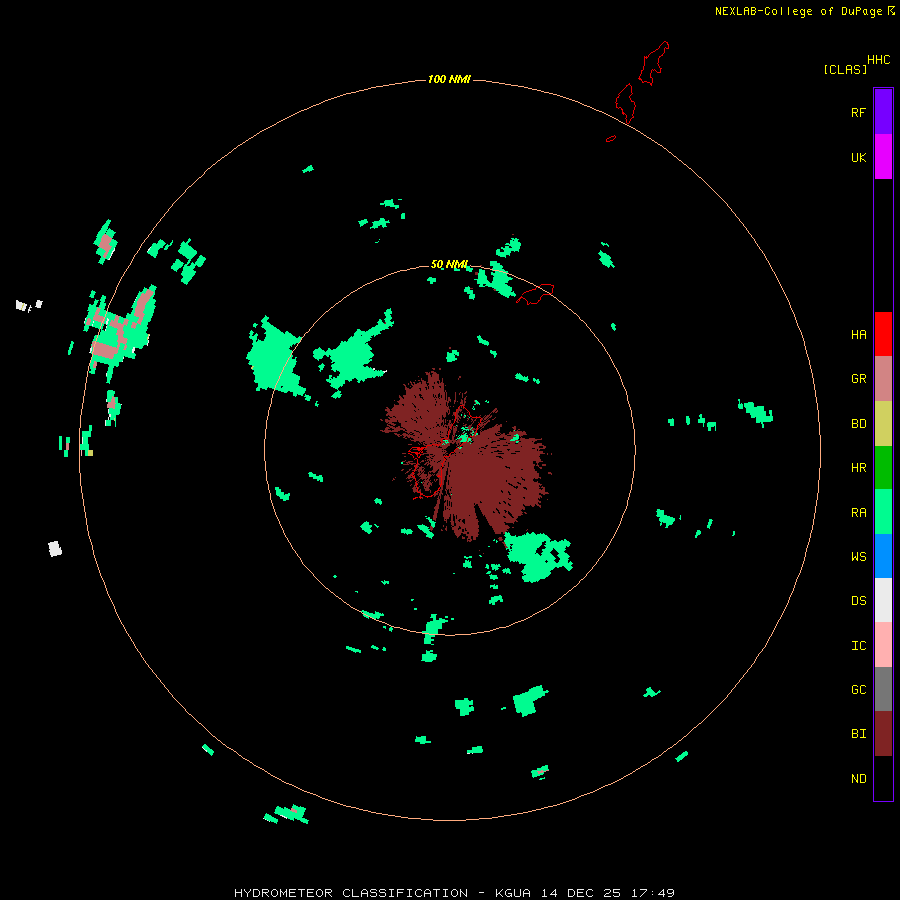Select the HA legend label

858,335
